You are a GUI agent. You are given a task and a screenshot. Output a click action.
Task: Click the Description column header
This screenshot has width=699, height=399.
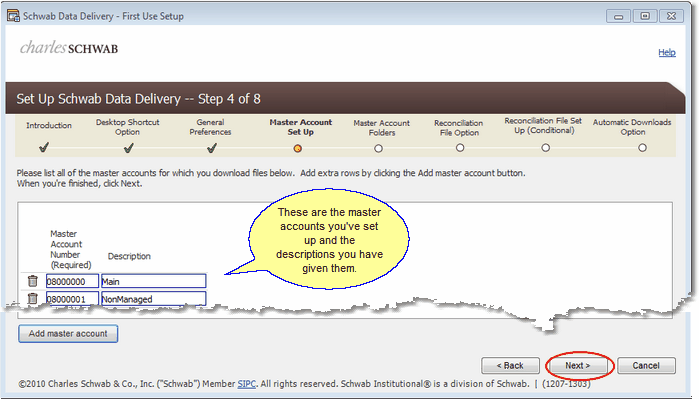129,256
